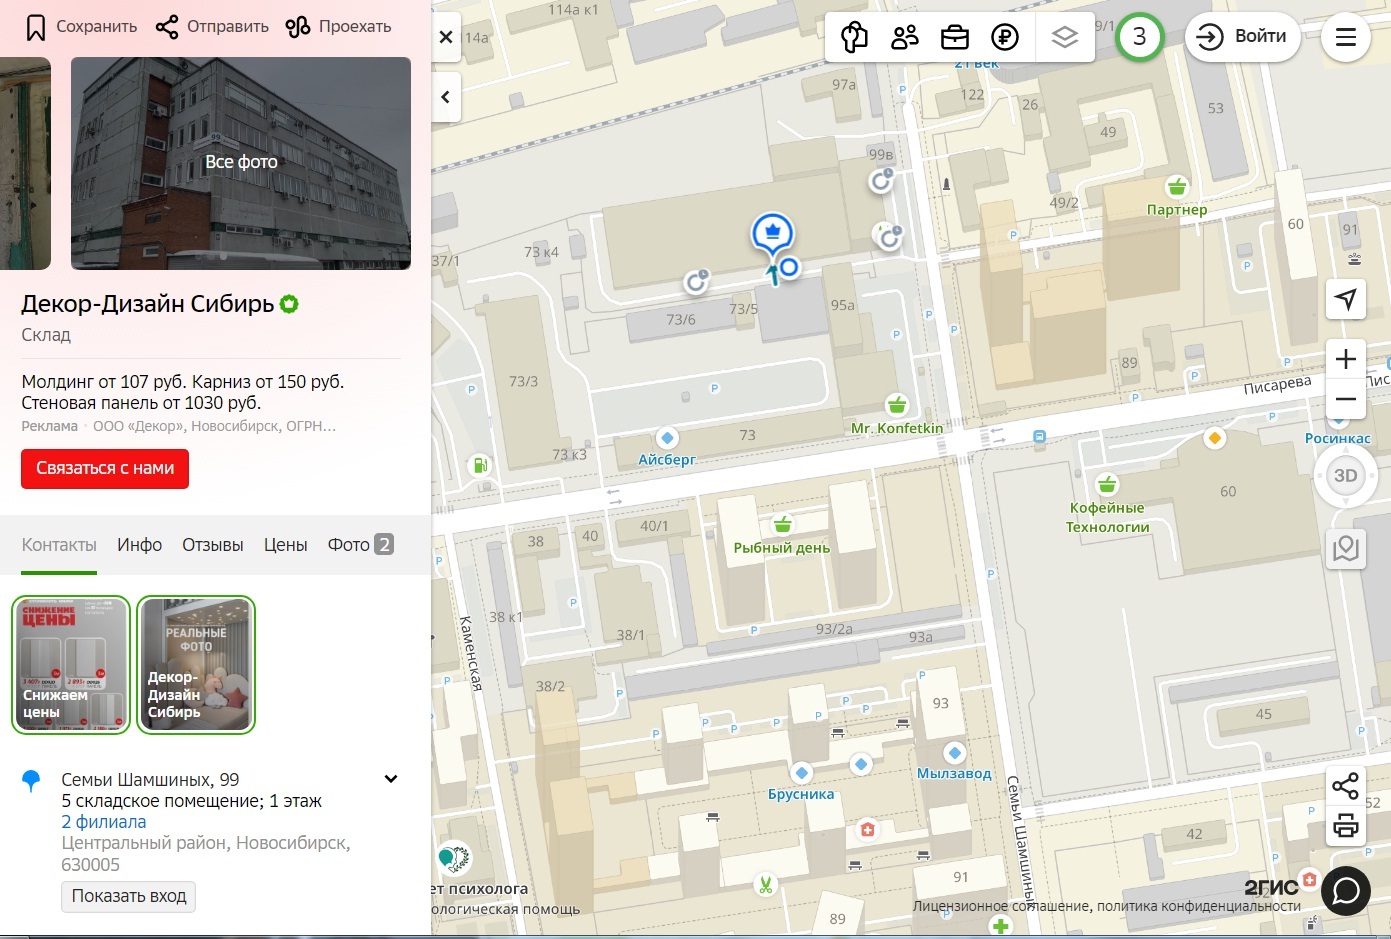Click the Save bookmark icon

pos(36,27)
